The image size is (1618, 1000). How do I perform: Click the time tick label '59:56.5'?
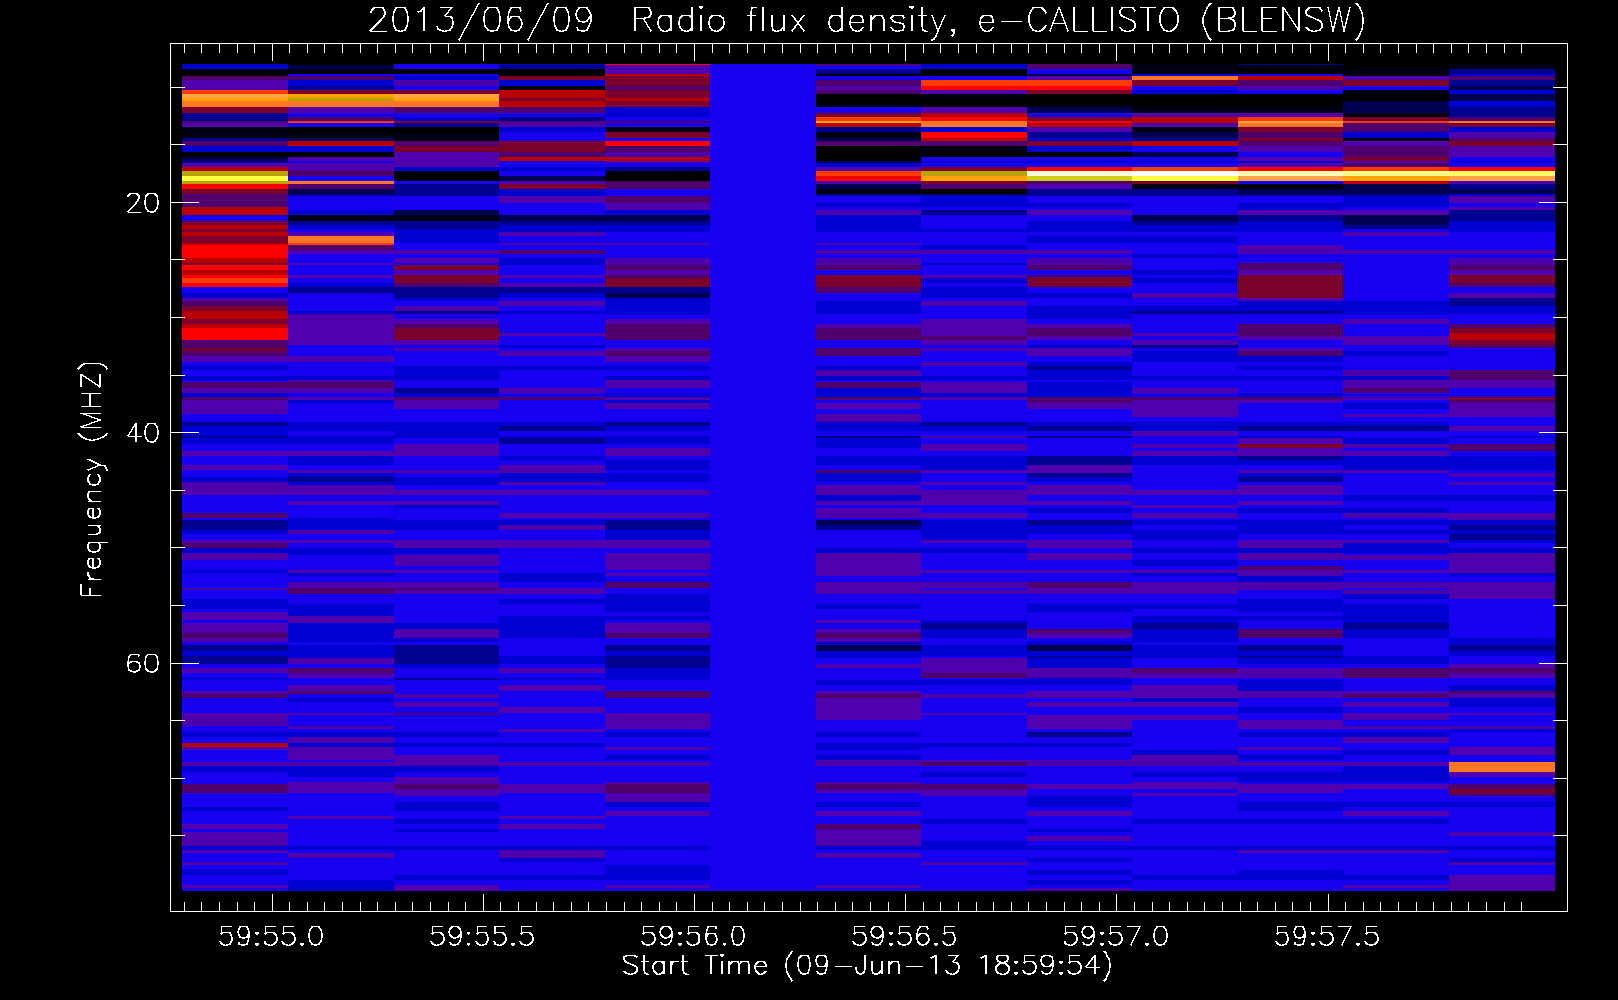click(904, 937)
